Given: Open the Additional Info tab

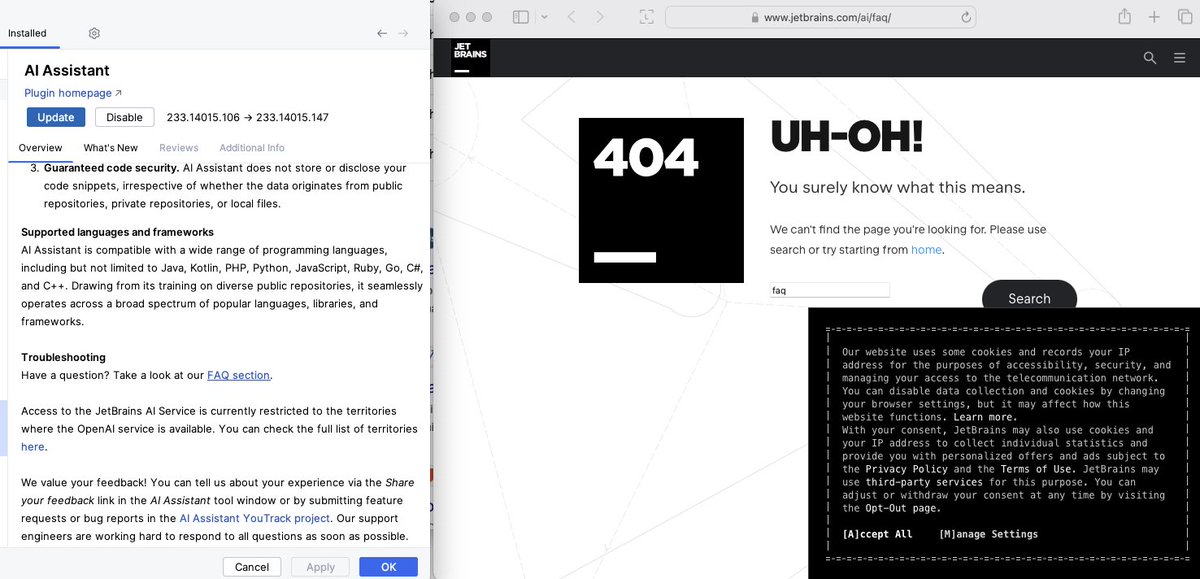Looking at the screenshot, I should point(252,148).
